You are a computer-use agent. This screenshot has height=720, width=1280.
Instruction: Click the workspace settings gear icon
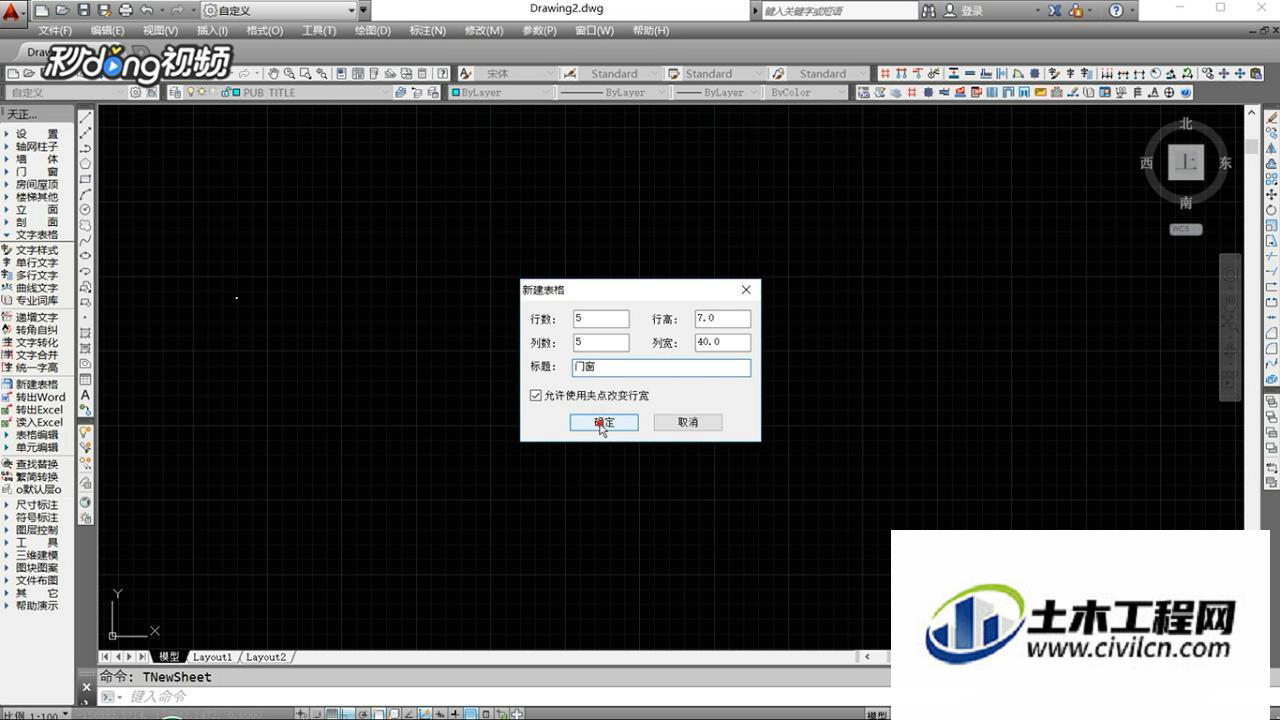coord(136,92)
